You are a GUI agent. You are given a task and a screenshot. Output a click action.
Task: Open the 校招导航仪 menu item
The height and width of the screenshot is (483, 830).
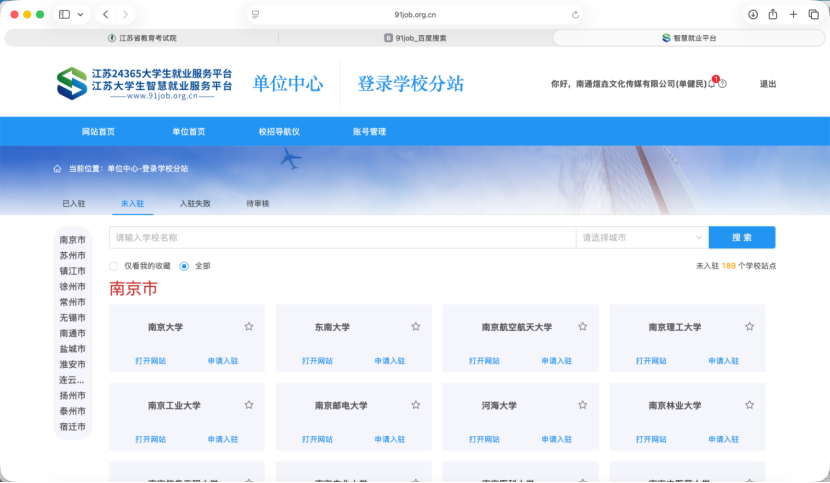point(279,131)
